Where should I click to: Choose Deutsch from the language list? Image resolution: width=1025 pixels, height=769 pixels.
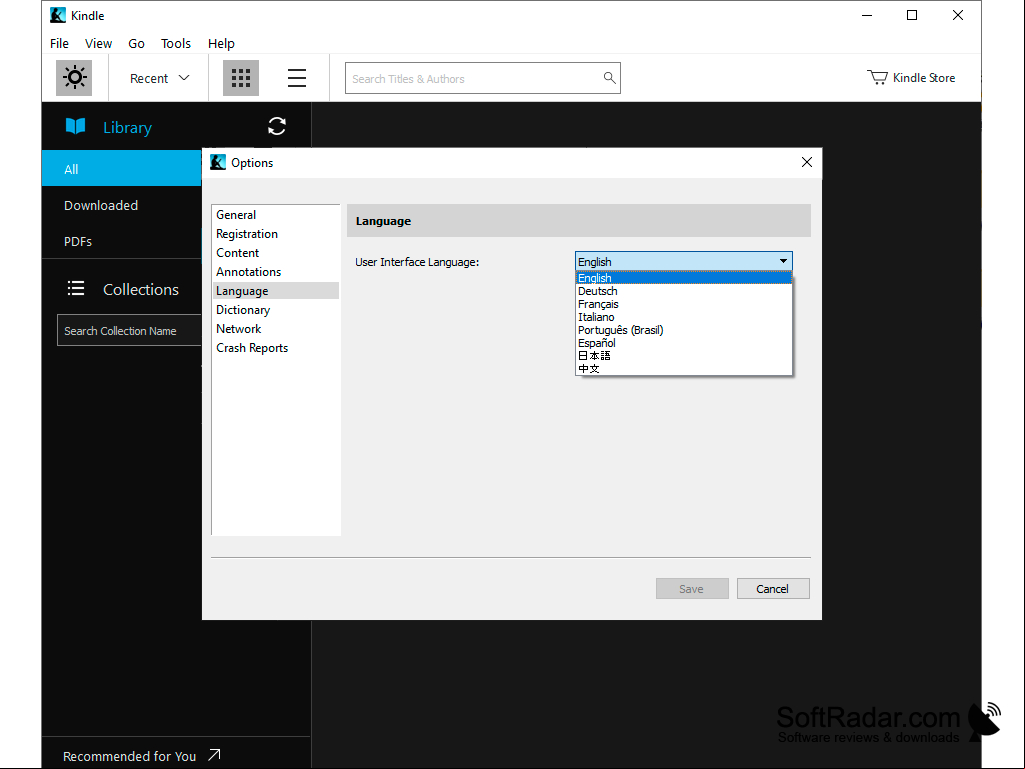(684, 291)
